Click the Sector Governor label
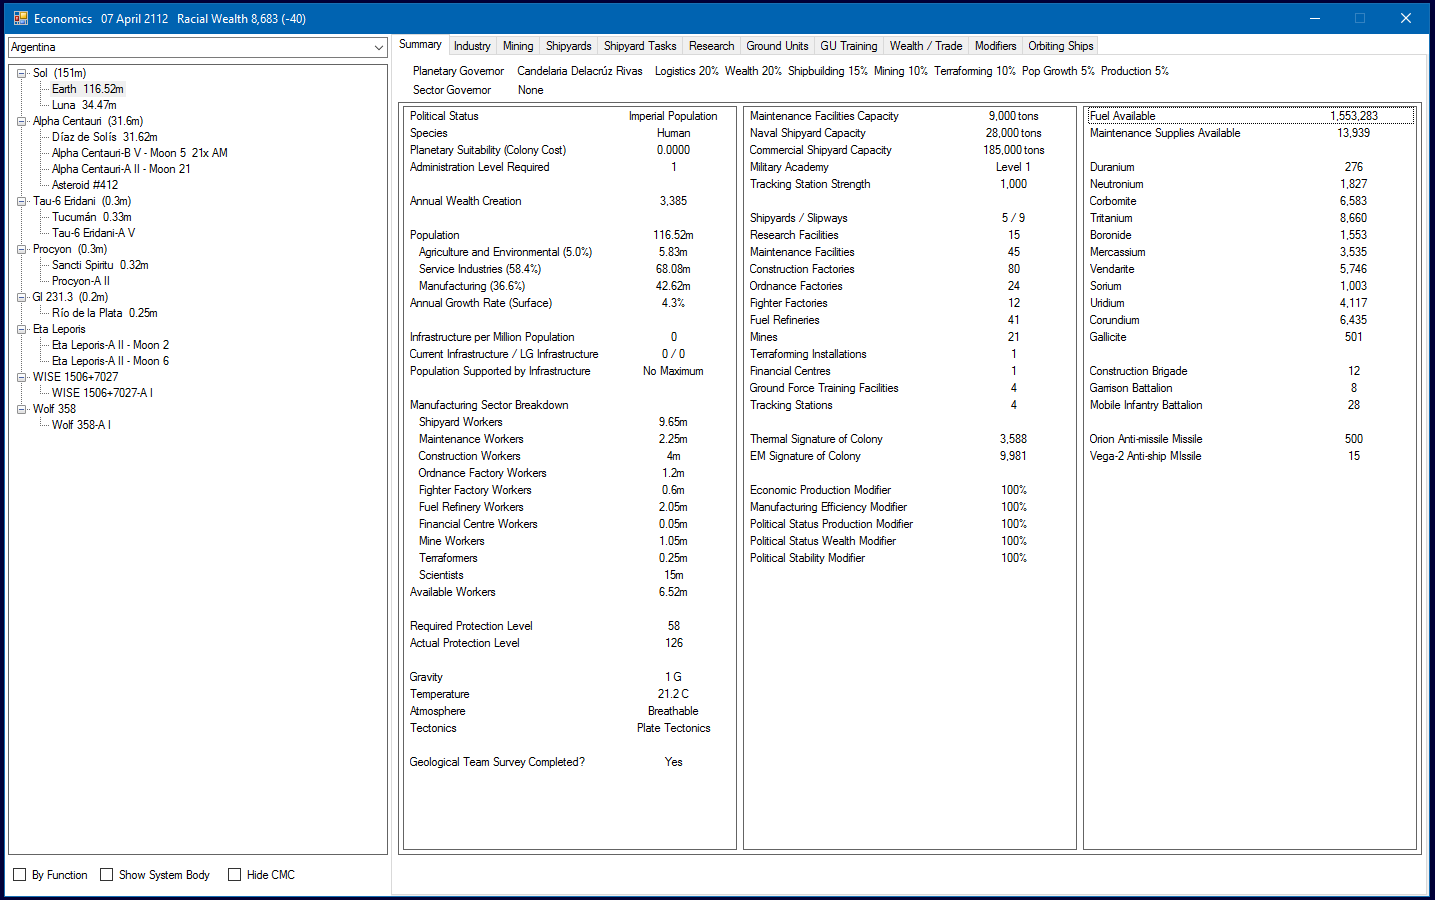The image size is (1435, 900). tap(452, 90)
